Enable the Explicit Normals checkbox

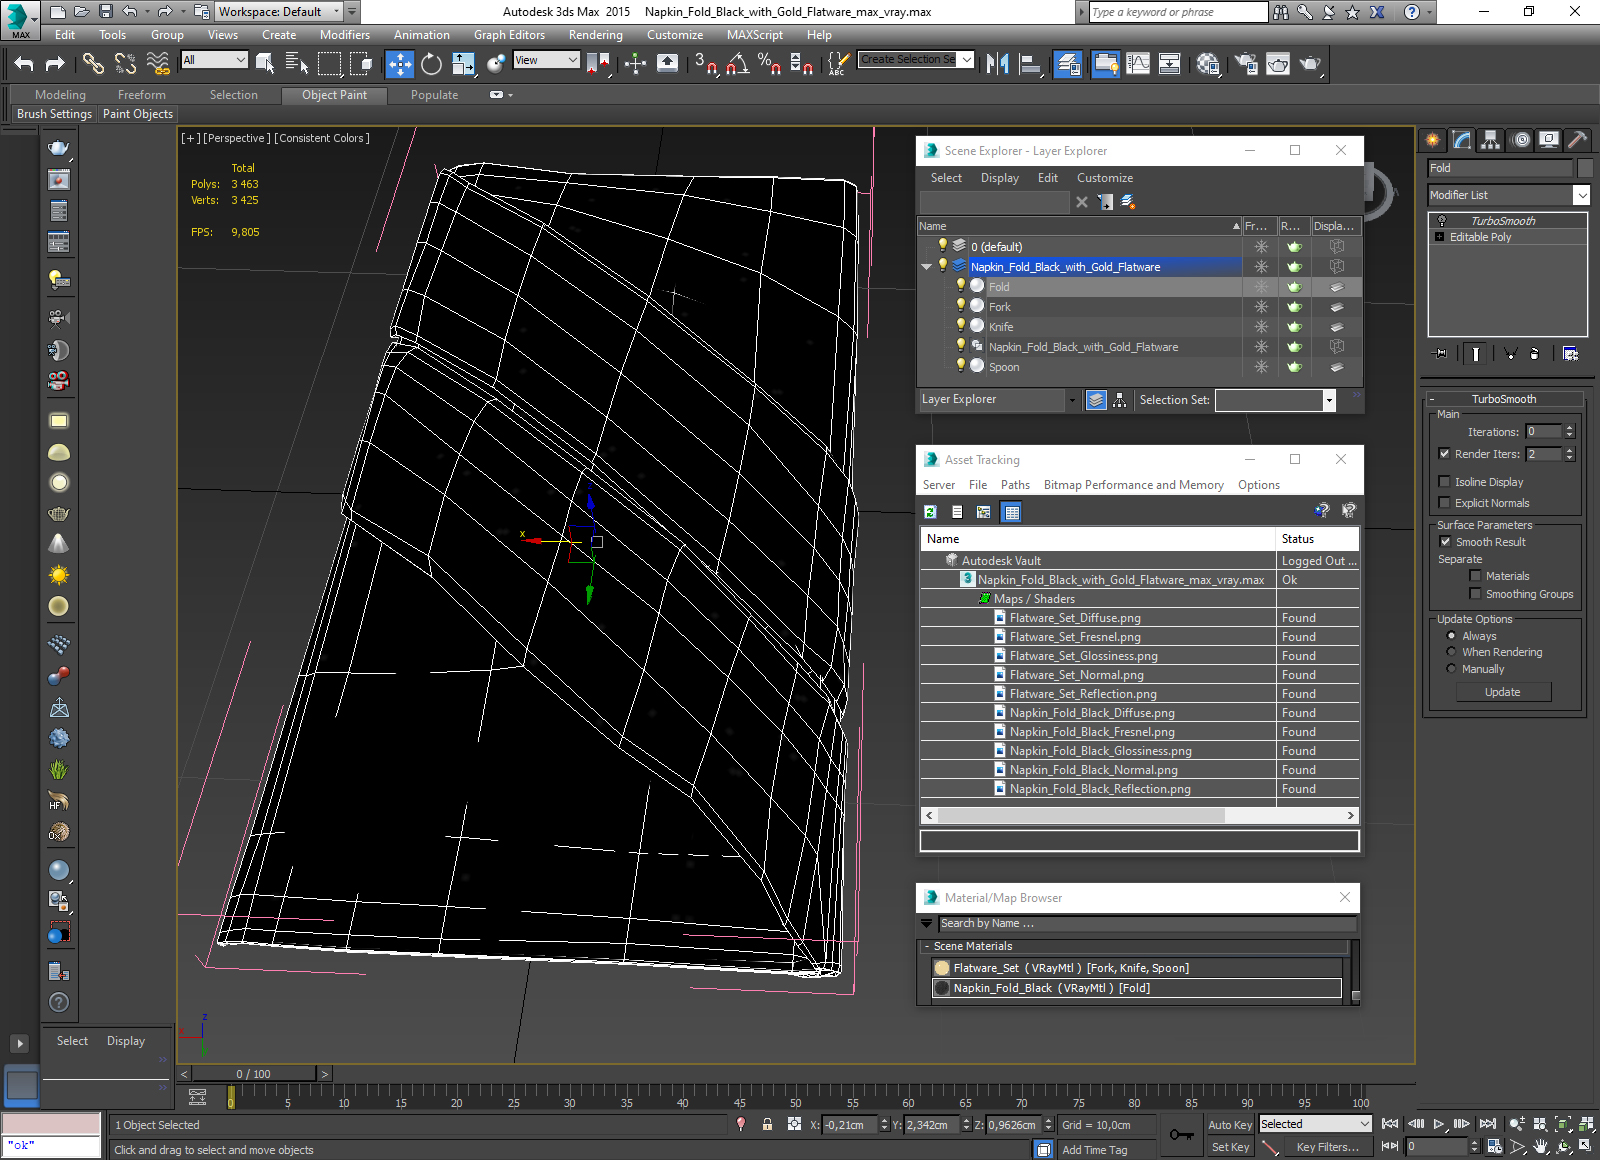pos(1444,503)
